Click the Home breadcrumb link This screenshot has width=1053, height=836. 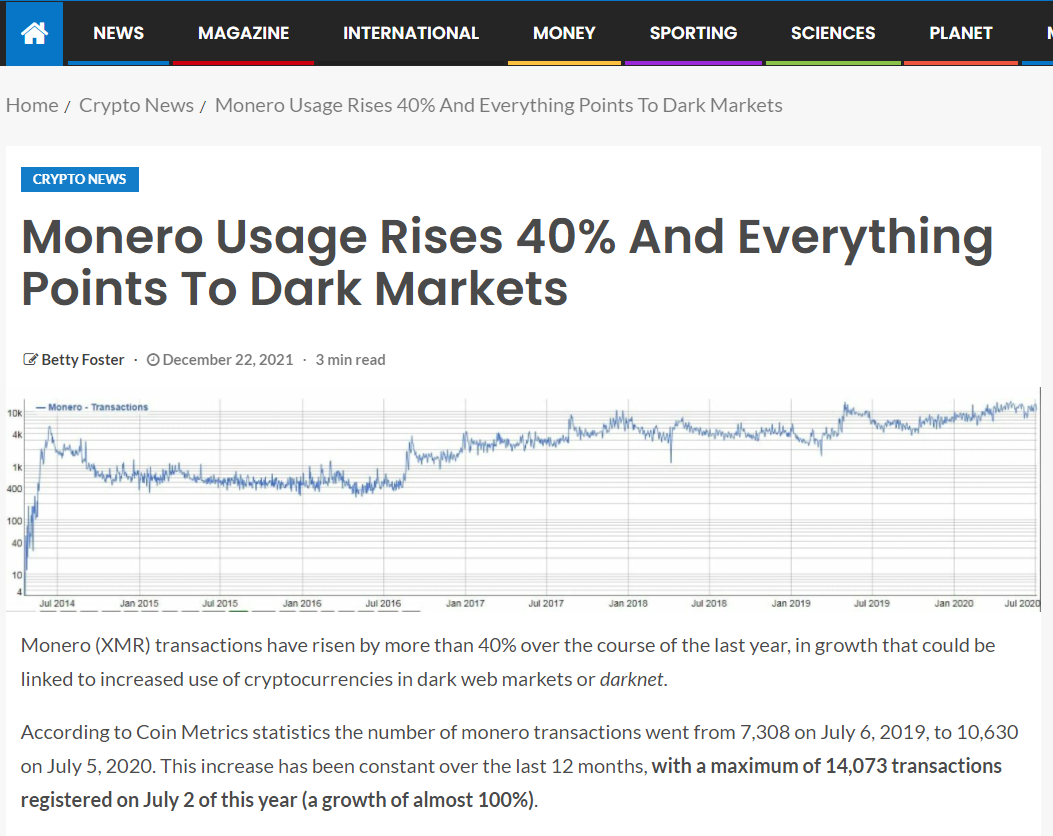32,105
